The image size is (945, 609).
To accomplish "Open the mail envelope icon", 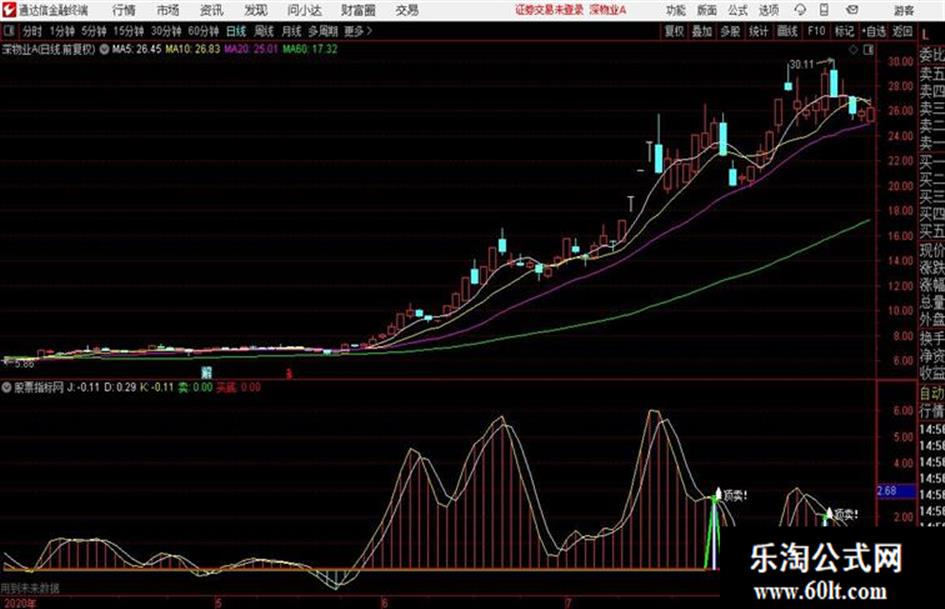I will (x=852, y=10).
